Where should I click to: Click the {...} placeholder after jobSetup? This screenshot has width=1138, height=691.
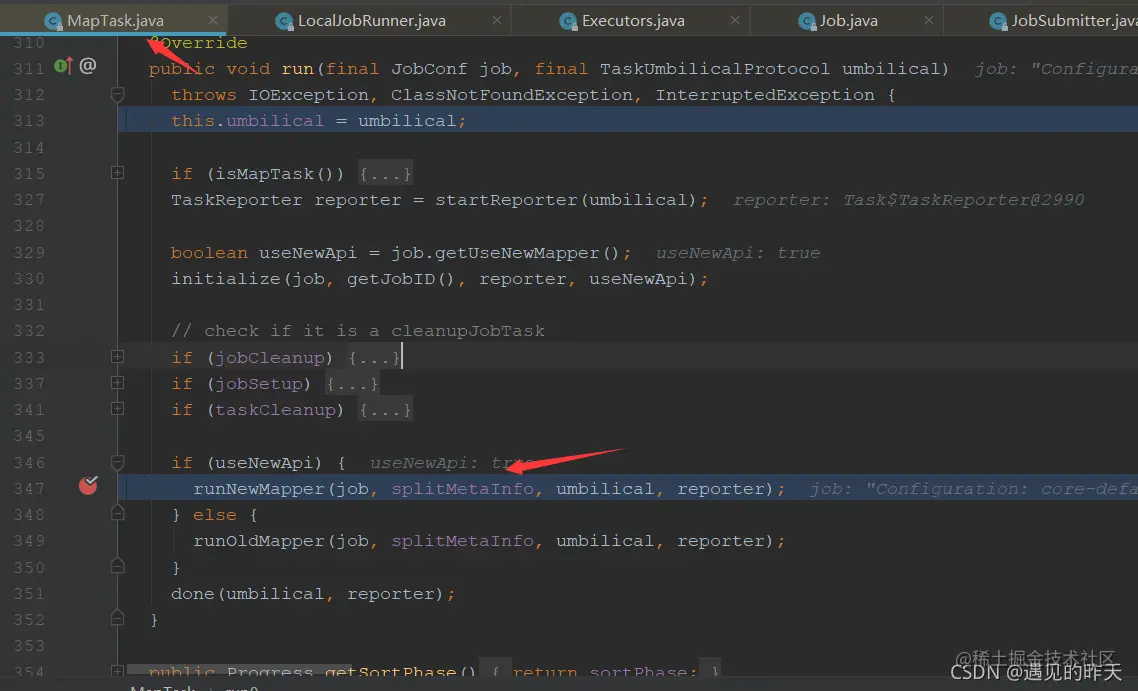[352, 383]
